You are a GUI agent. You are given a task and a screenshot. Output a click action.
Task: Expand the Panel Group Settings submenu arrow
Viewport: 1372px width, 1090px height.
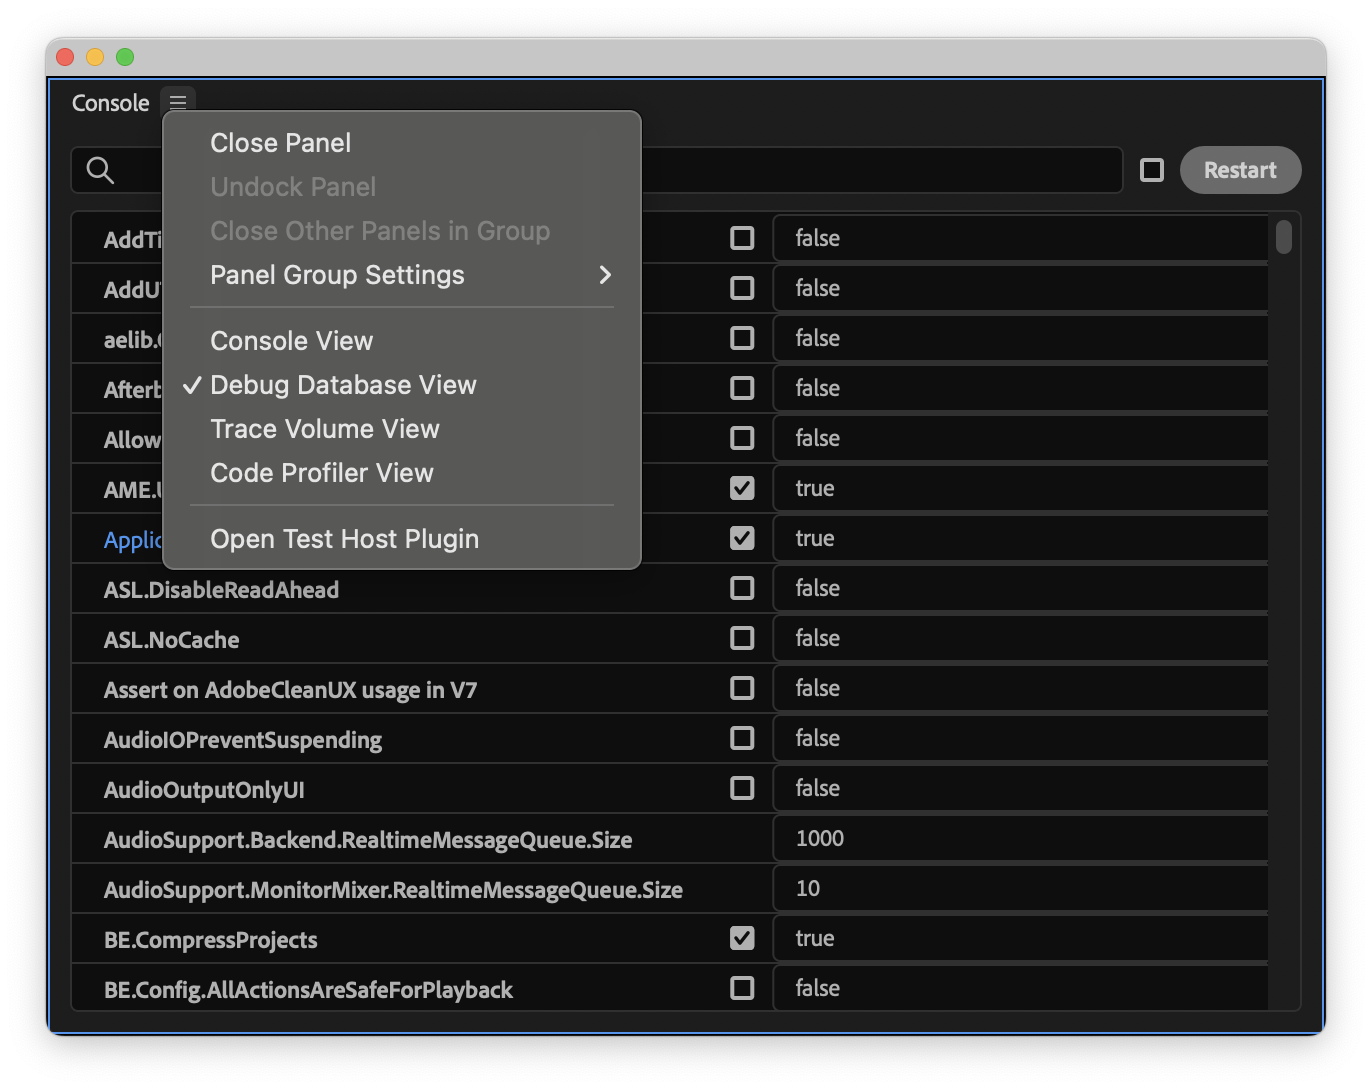point(605,275)
